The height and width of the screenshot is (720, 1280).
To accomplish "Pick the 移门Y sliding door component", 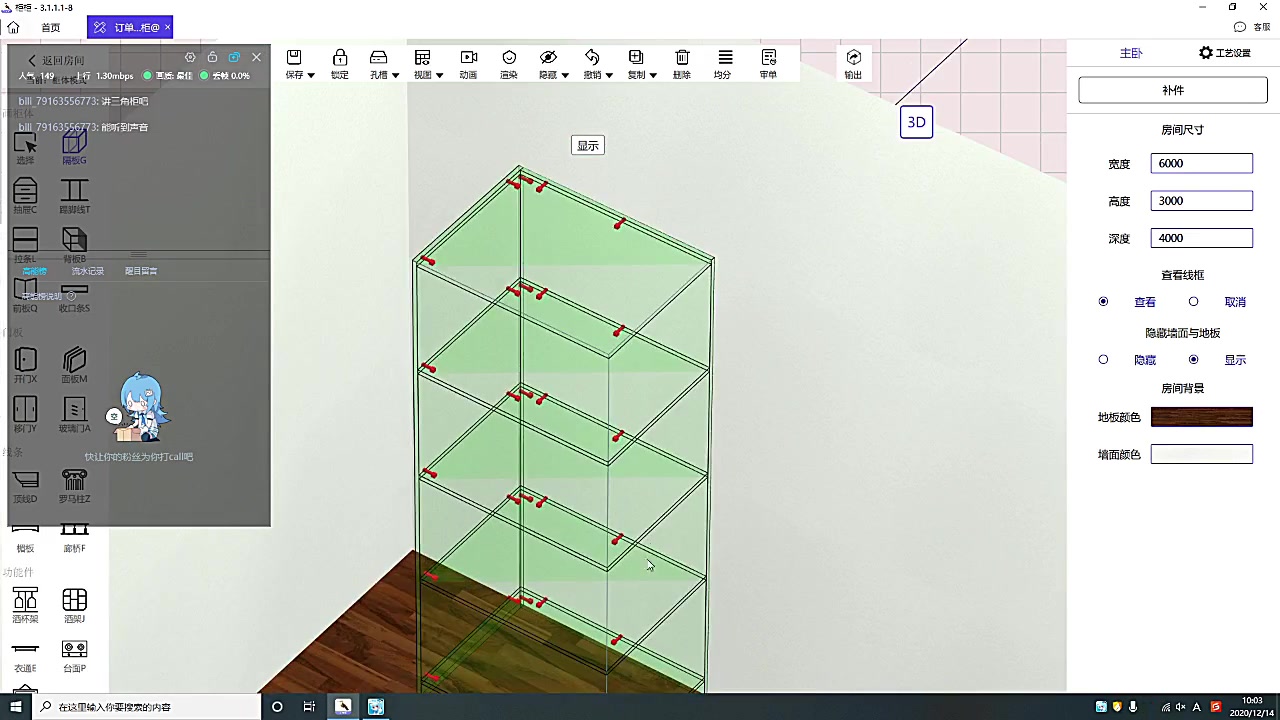I will click(25, 415).
